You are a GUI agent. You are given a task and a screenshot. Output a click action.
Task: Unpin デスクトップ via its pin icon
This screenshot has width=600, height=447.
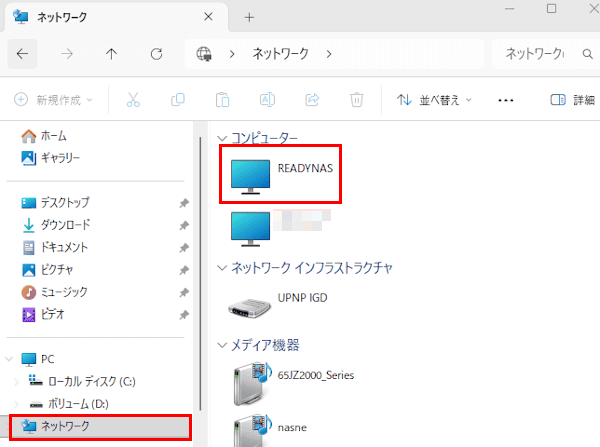click(x=184, y=203)
